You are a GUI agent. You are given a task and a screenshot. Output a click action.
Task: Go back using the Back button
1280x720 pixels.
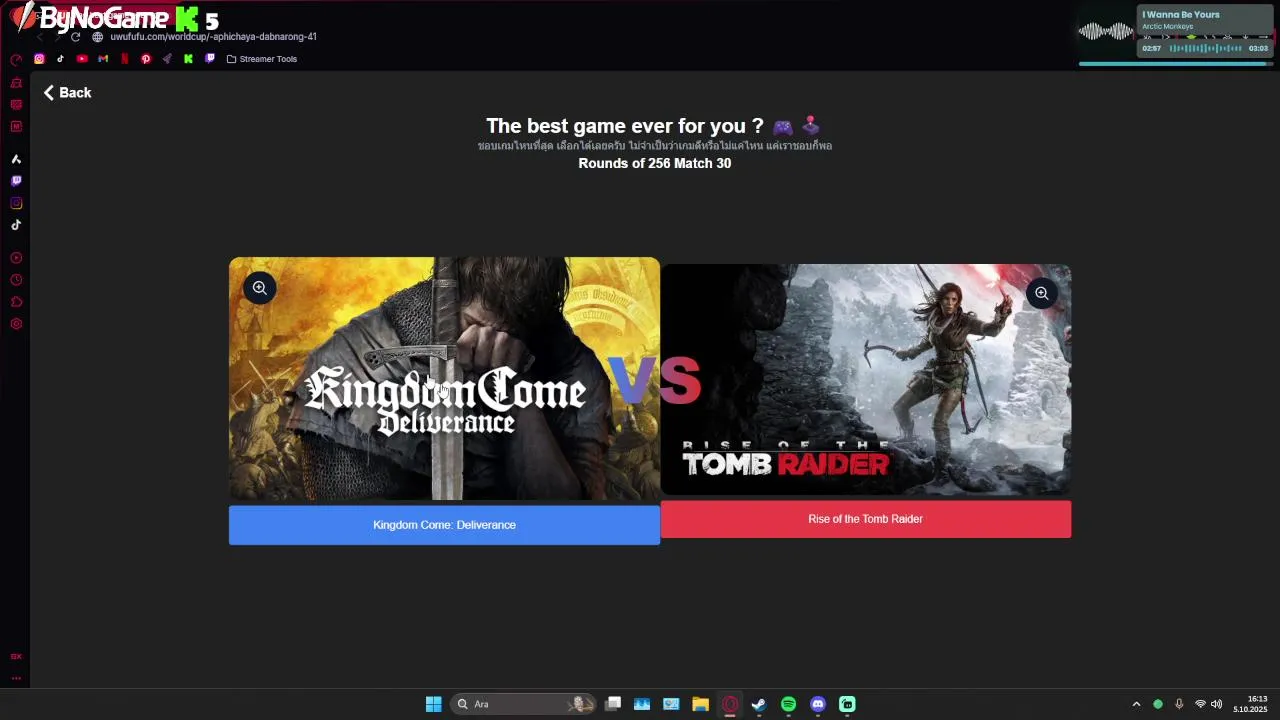pos(67,92)
